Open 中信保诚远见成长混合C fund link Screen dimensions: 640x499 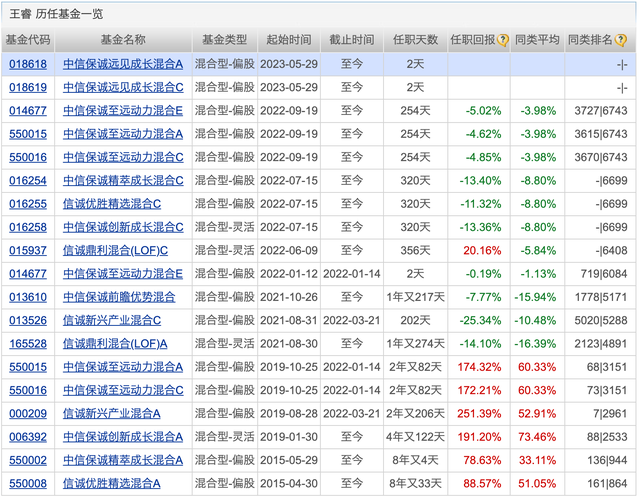[123, 87]
